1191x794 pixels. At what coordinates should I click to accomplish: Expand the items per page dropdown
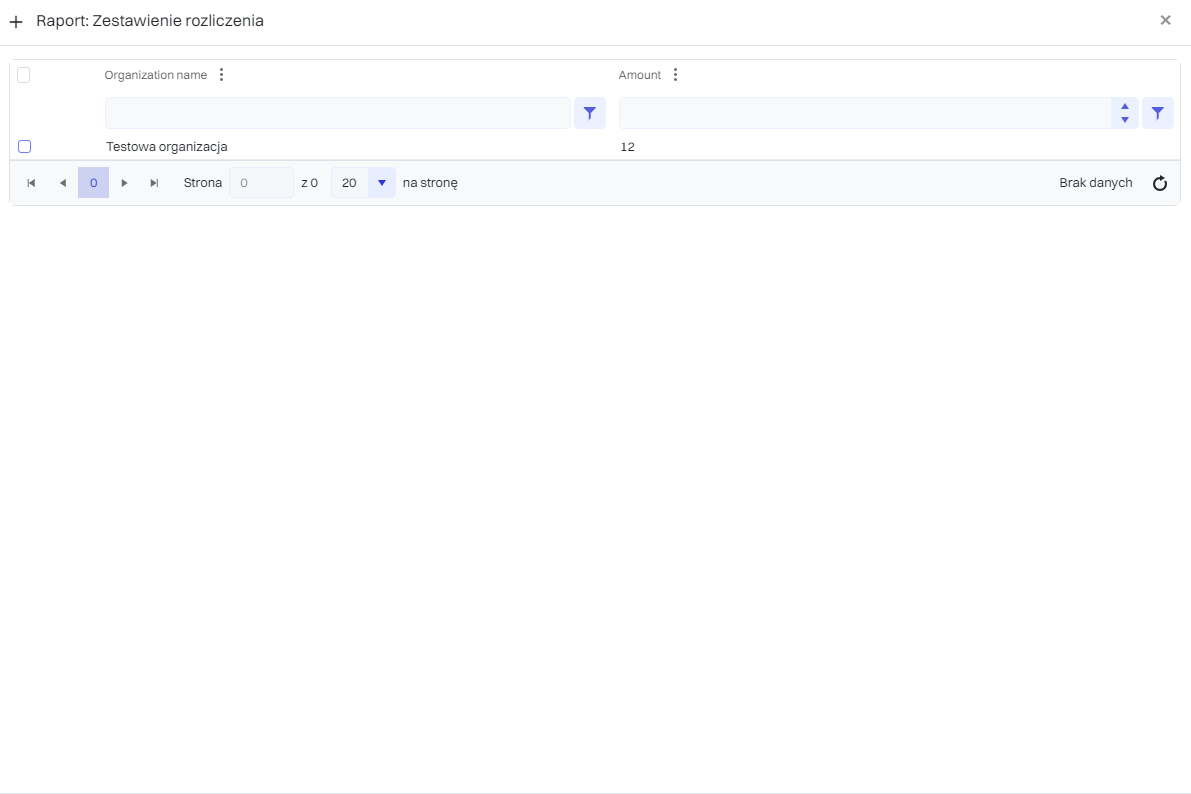381,183
